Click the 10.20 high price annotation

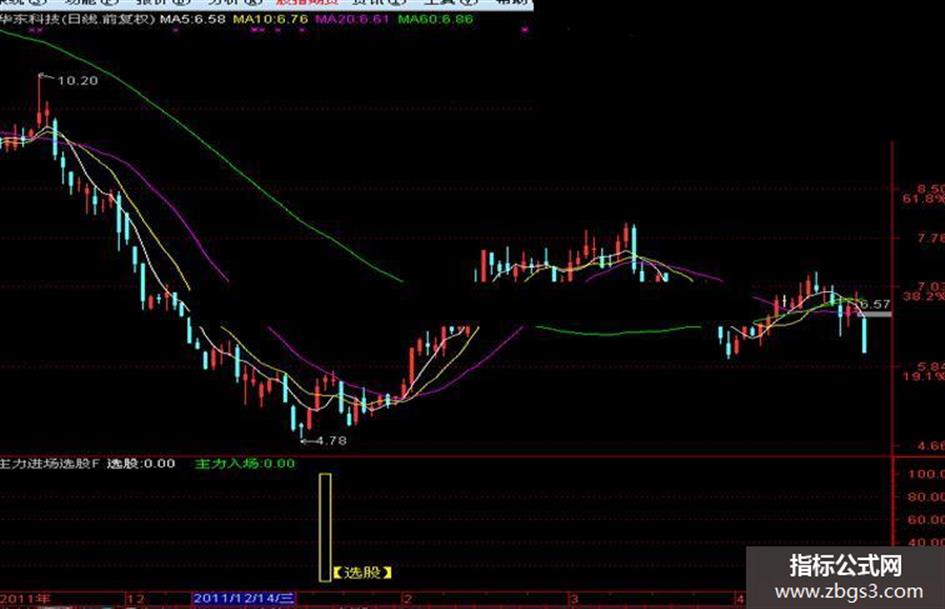click(77, 81)
